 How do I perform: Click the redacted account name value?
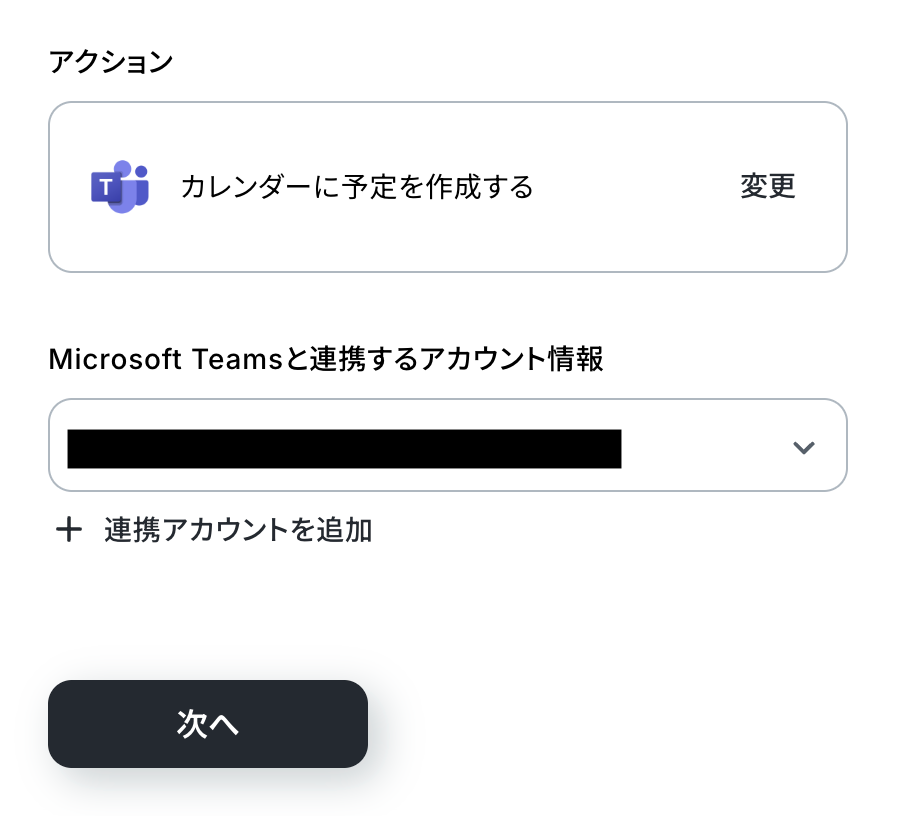point(344,448)
